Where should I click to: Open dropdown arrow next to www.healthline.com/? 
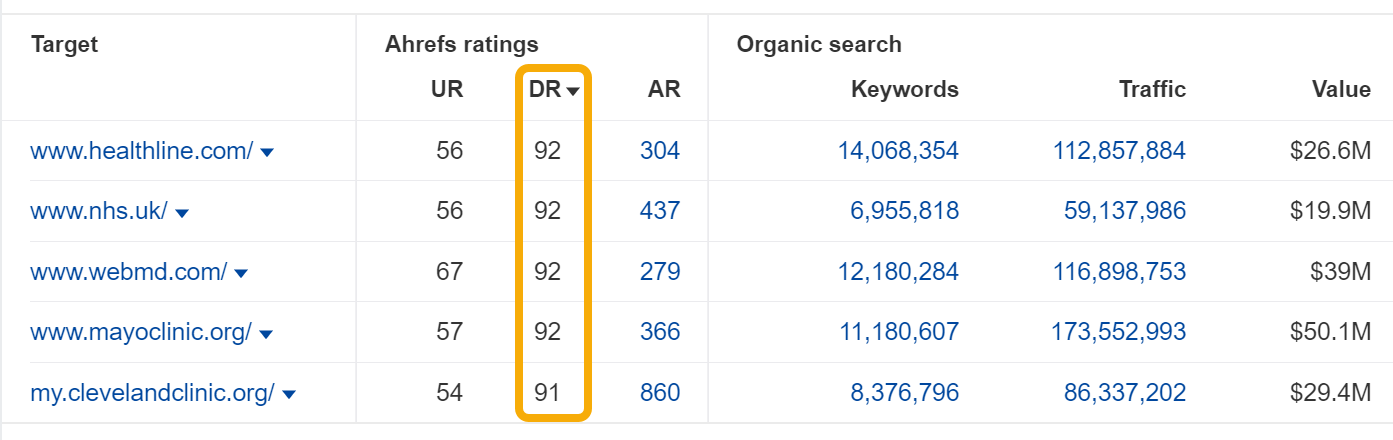click(267, 152)
